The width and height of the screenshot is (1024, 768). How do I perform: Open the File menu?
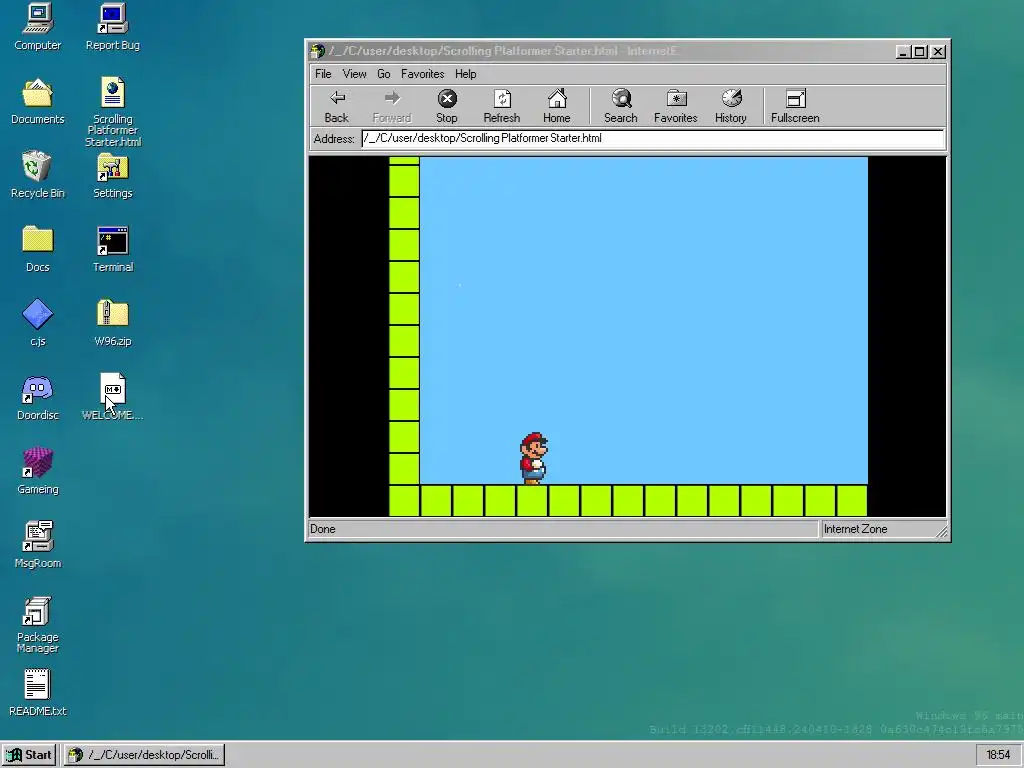pos(323,74)
